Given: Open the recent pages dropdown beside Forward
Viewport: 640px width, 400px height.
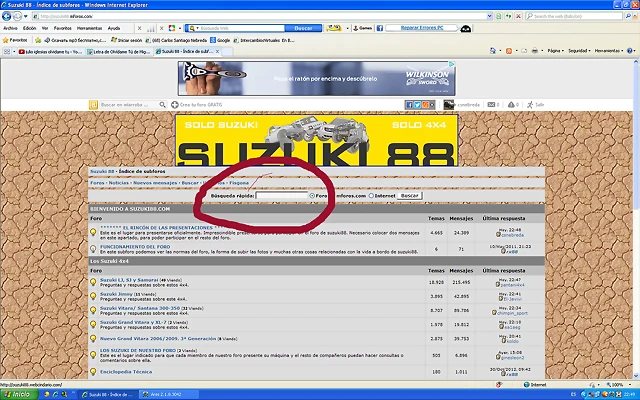Looking at the screenshot, I should (x=25, y=16).
